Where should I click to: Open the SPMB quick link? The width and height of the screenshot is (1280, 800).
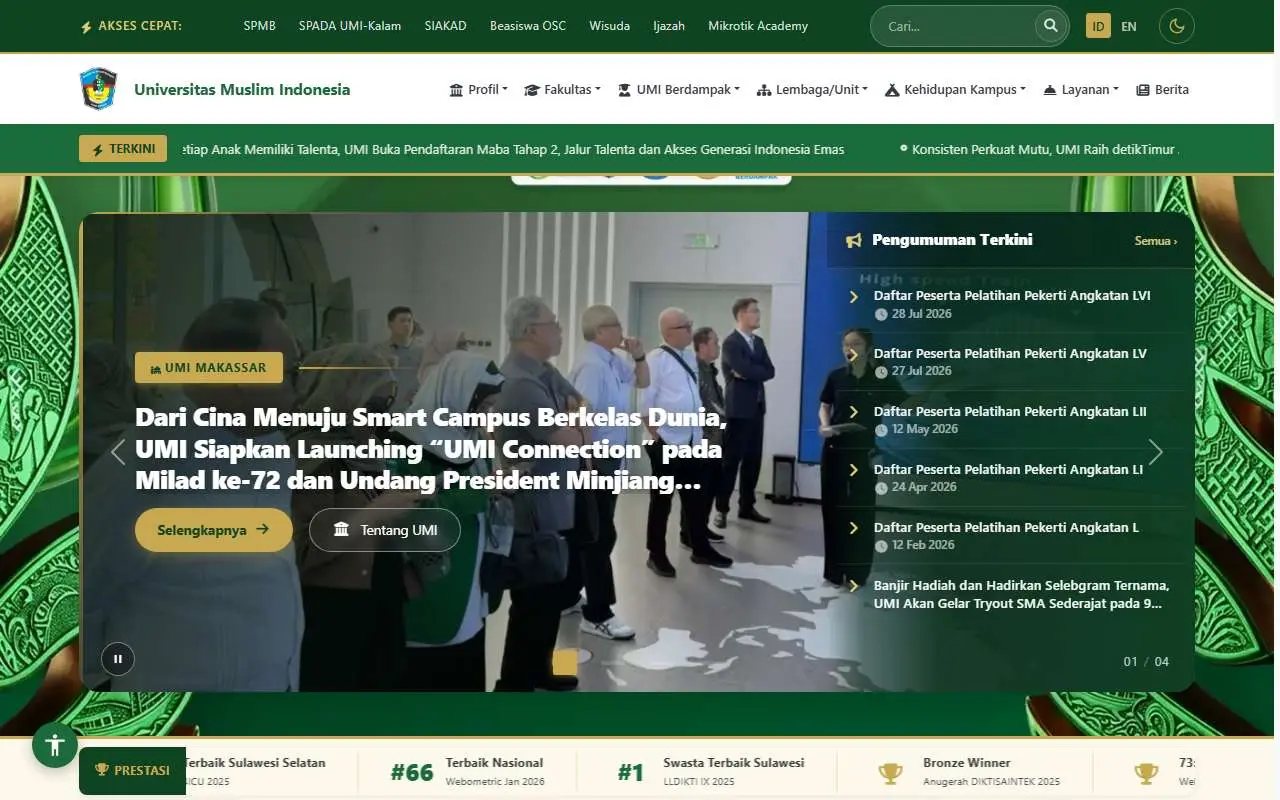click(260, 26)
